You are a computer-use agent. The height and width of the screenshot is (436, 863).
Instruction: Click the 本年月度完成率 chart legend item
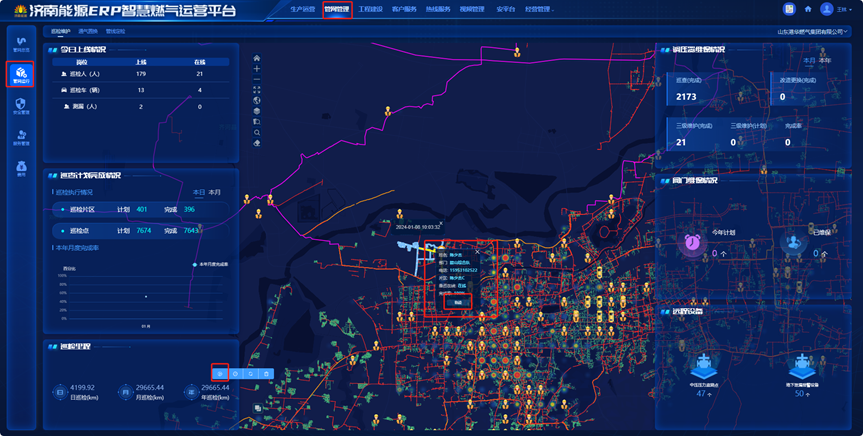(x=210, y=265)
